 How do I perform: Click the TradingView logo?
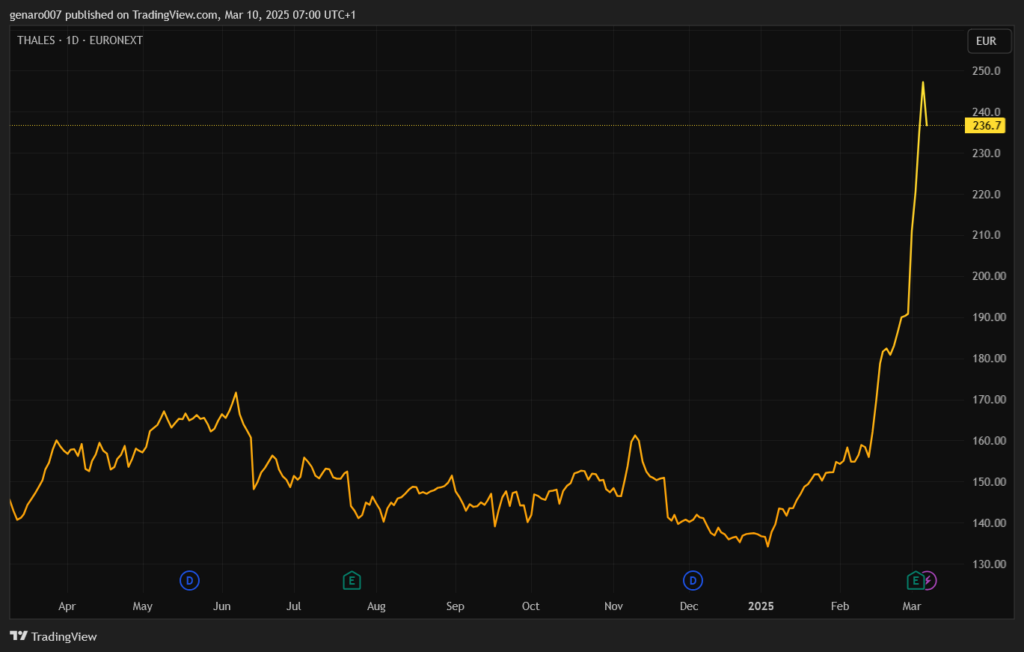(54, 637)
